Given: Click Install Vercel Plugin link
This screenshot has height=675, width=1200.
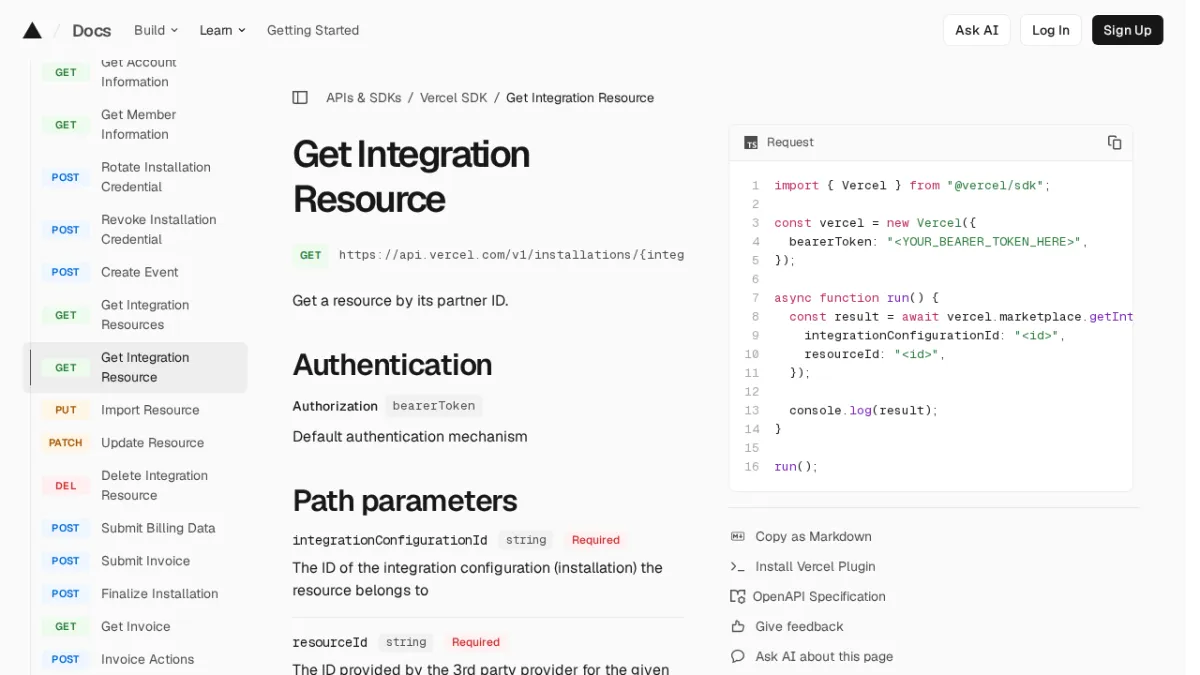Looking at the screenshot, I should pyautogui.click(x=815, y=567).
